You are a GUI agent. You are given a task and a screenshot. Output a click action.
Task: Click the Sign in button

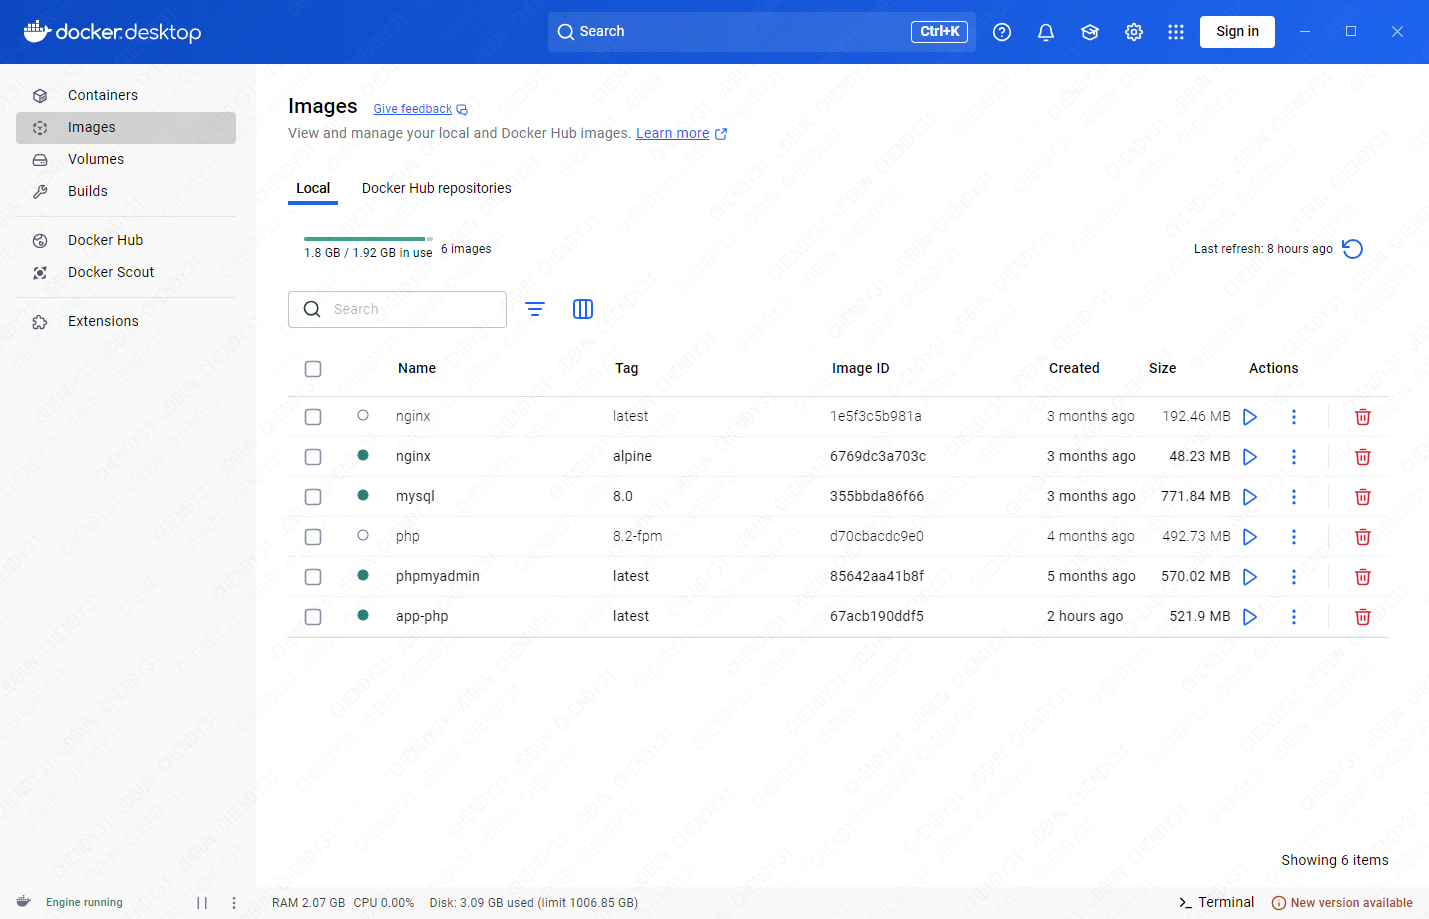(1237, 31)
